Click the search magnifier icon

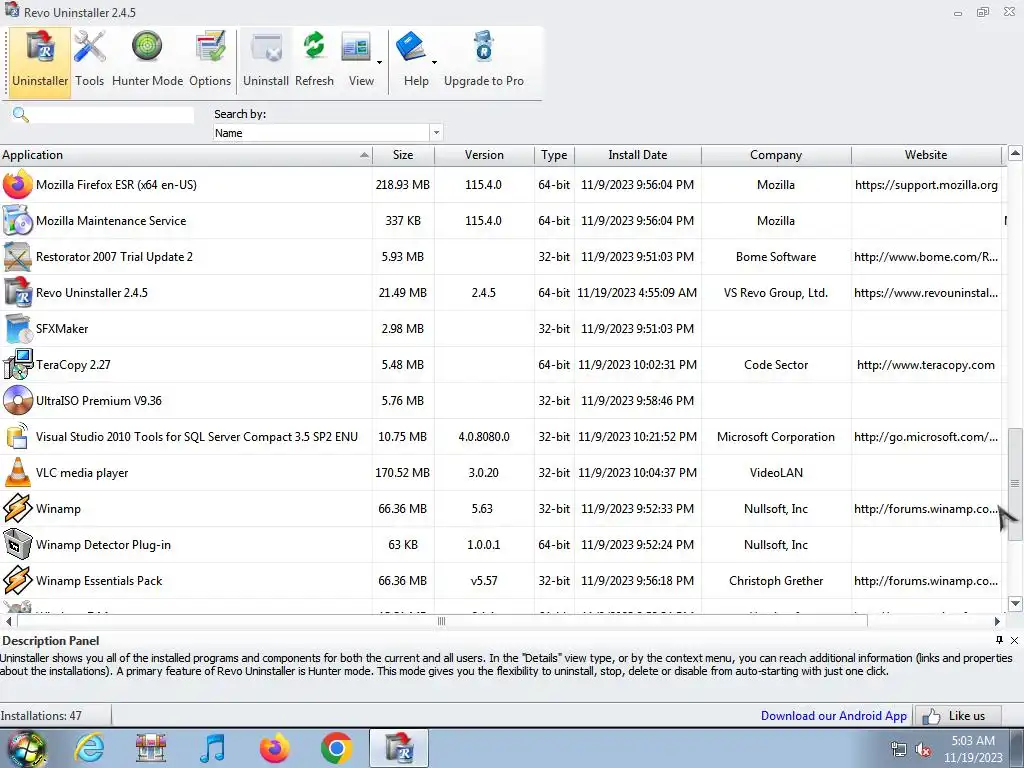(20, 115)
